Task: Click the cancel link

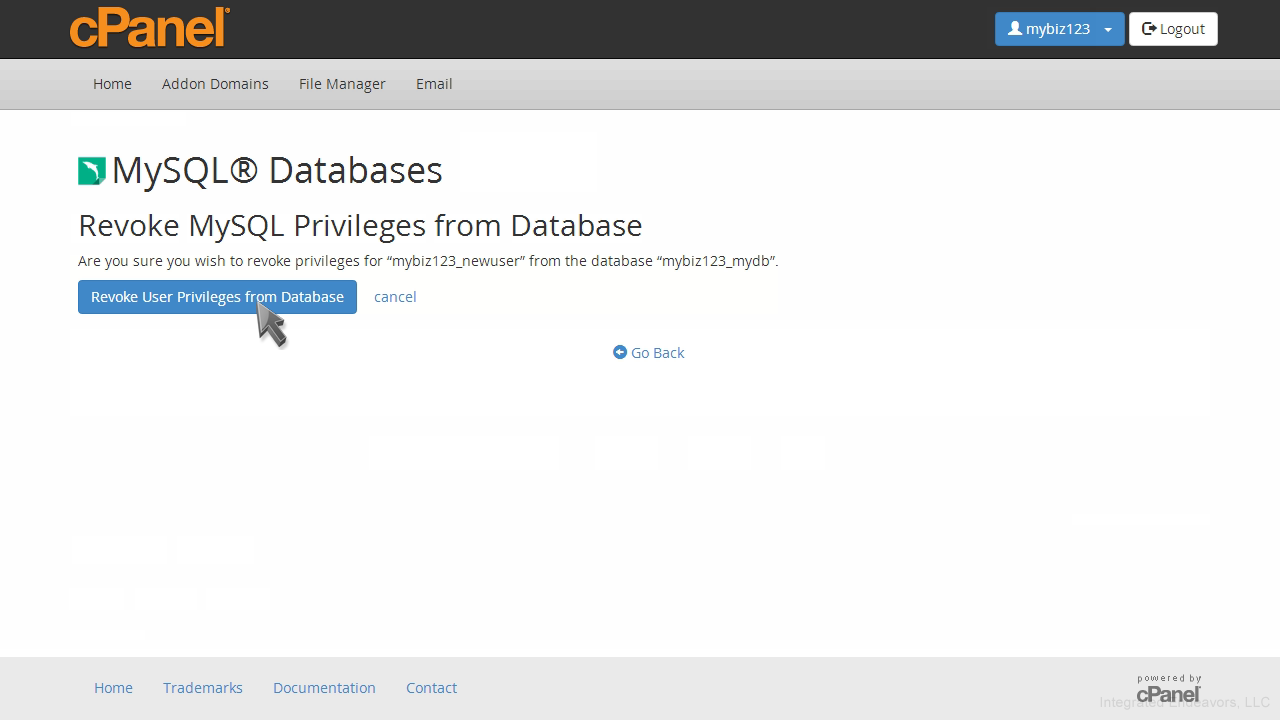Action: 395,297
